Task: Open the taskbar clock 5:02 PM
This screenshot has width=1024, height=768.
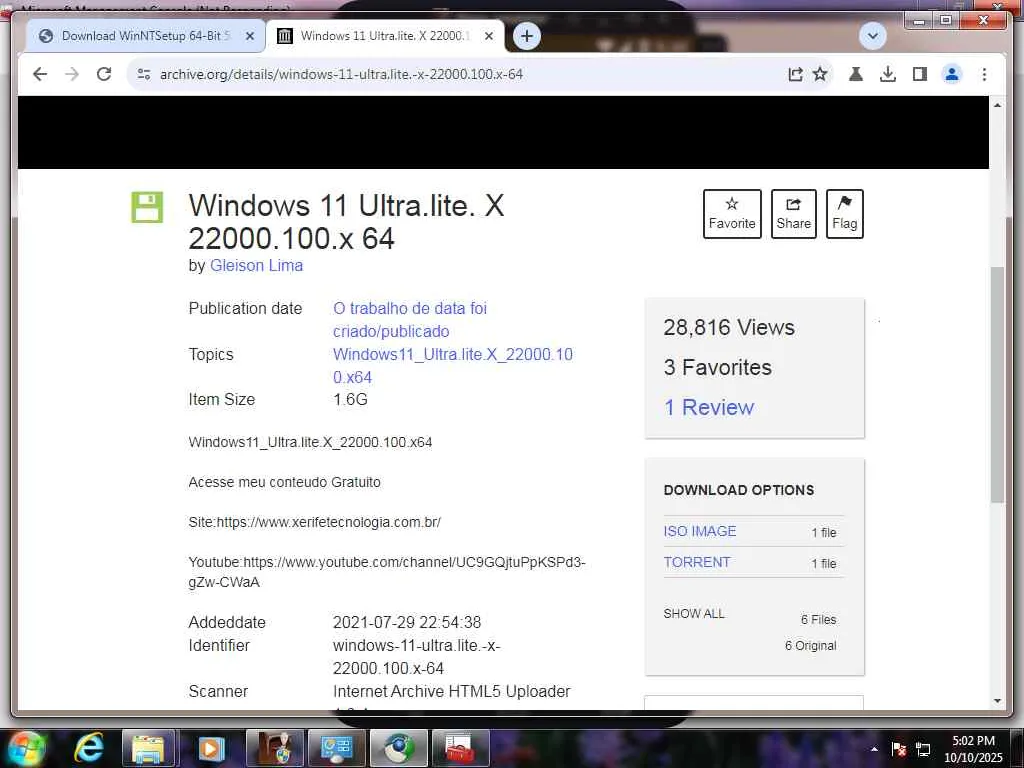Action: click(x=973, y=749)
